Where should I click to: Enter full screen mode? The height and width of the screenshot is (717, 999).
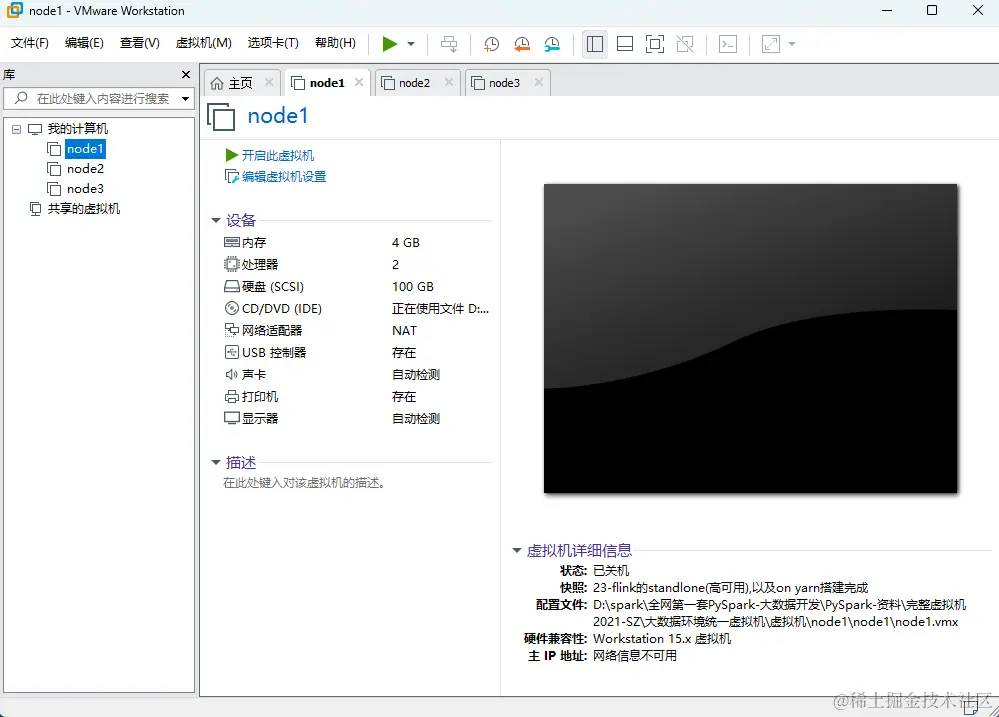(655, 44)
